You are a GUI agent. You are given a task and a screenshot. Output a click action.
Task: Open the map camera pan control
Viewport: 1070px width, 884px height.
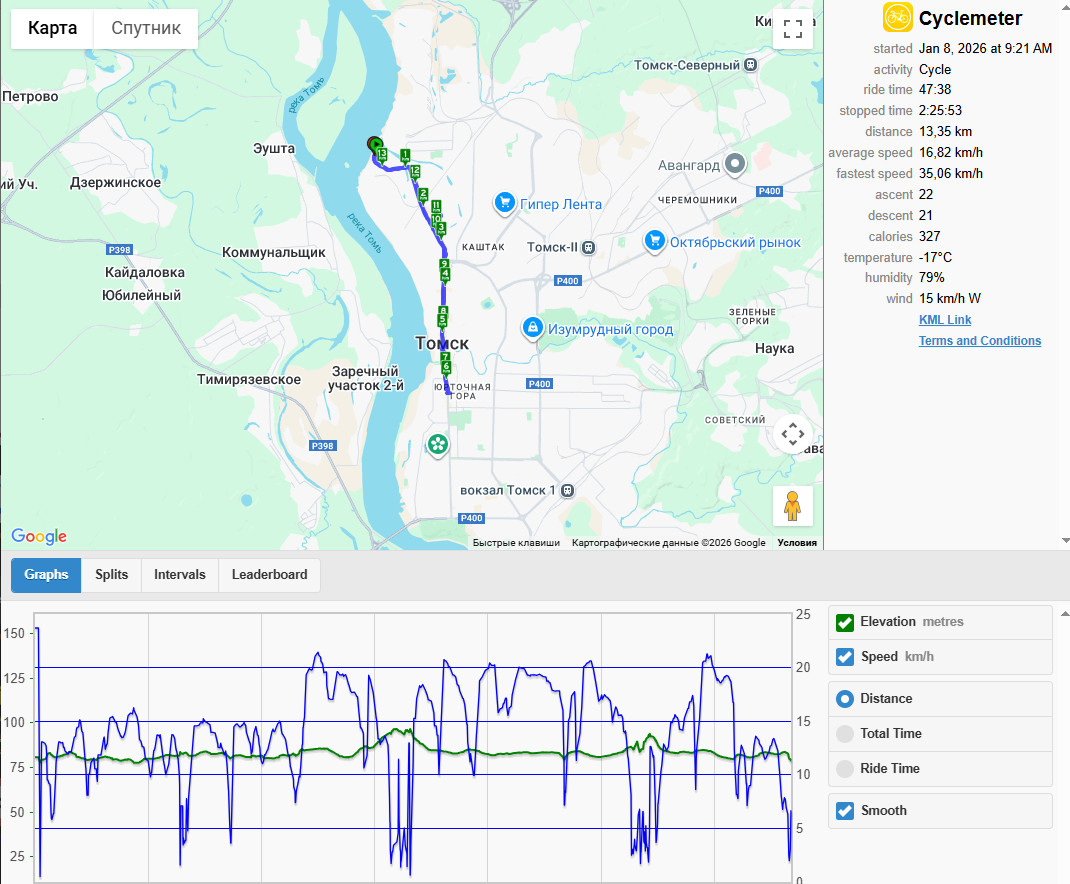point(792,434)
